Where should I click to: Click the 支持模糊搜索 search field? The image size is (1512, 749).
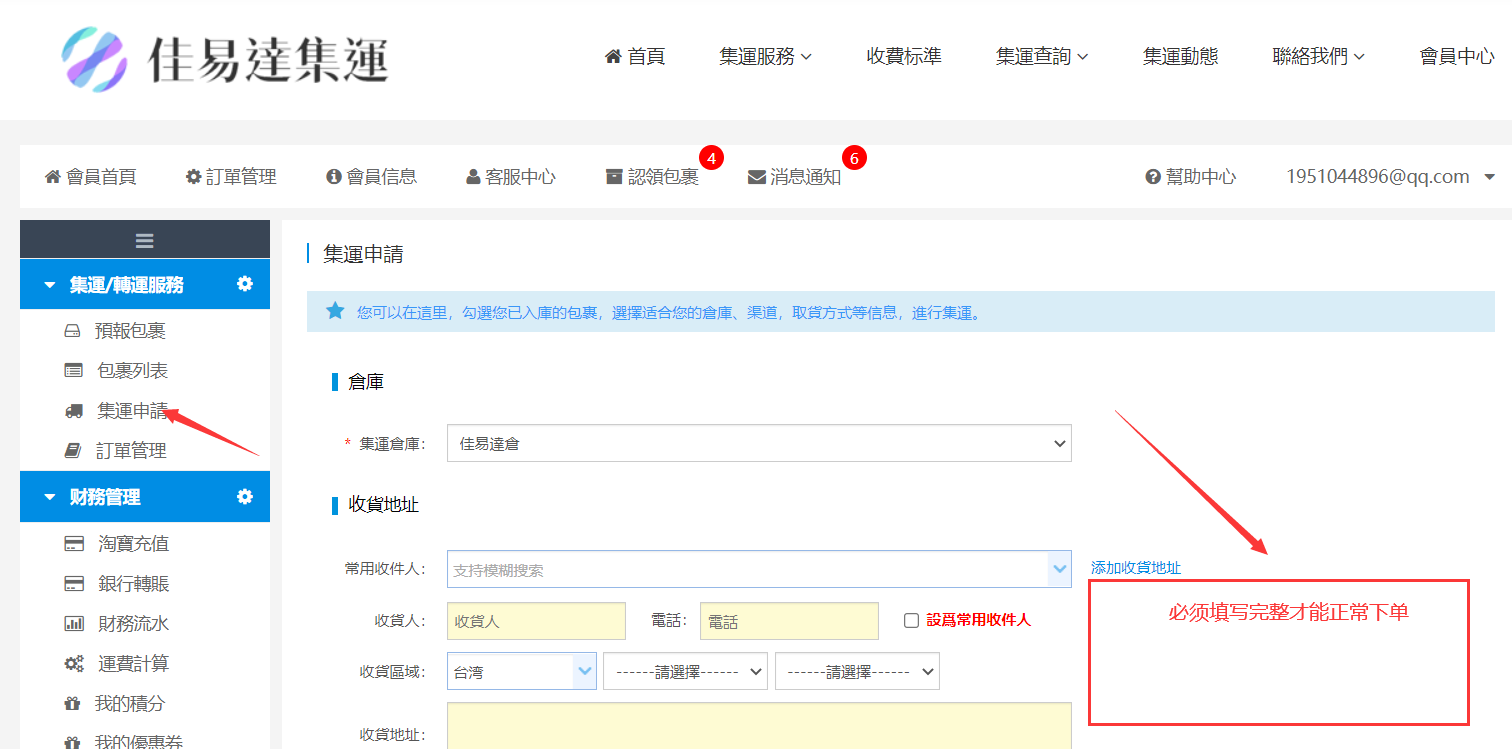pos(747,569)
